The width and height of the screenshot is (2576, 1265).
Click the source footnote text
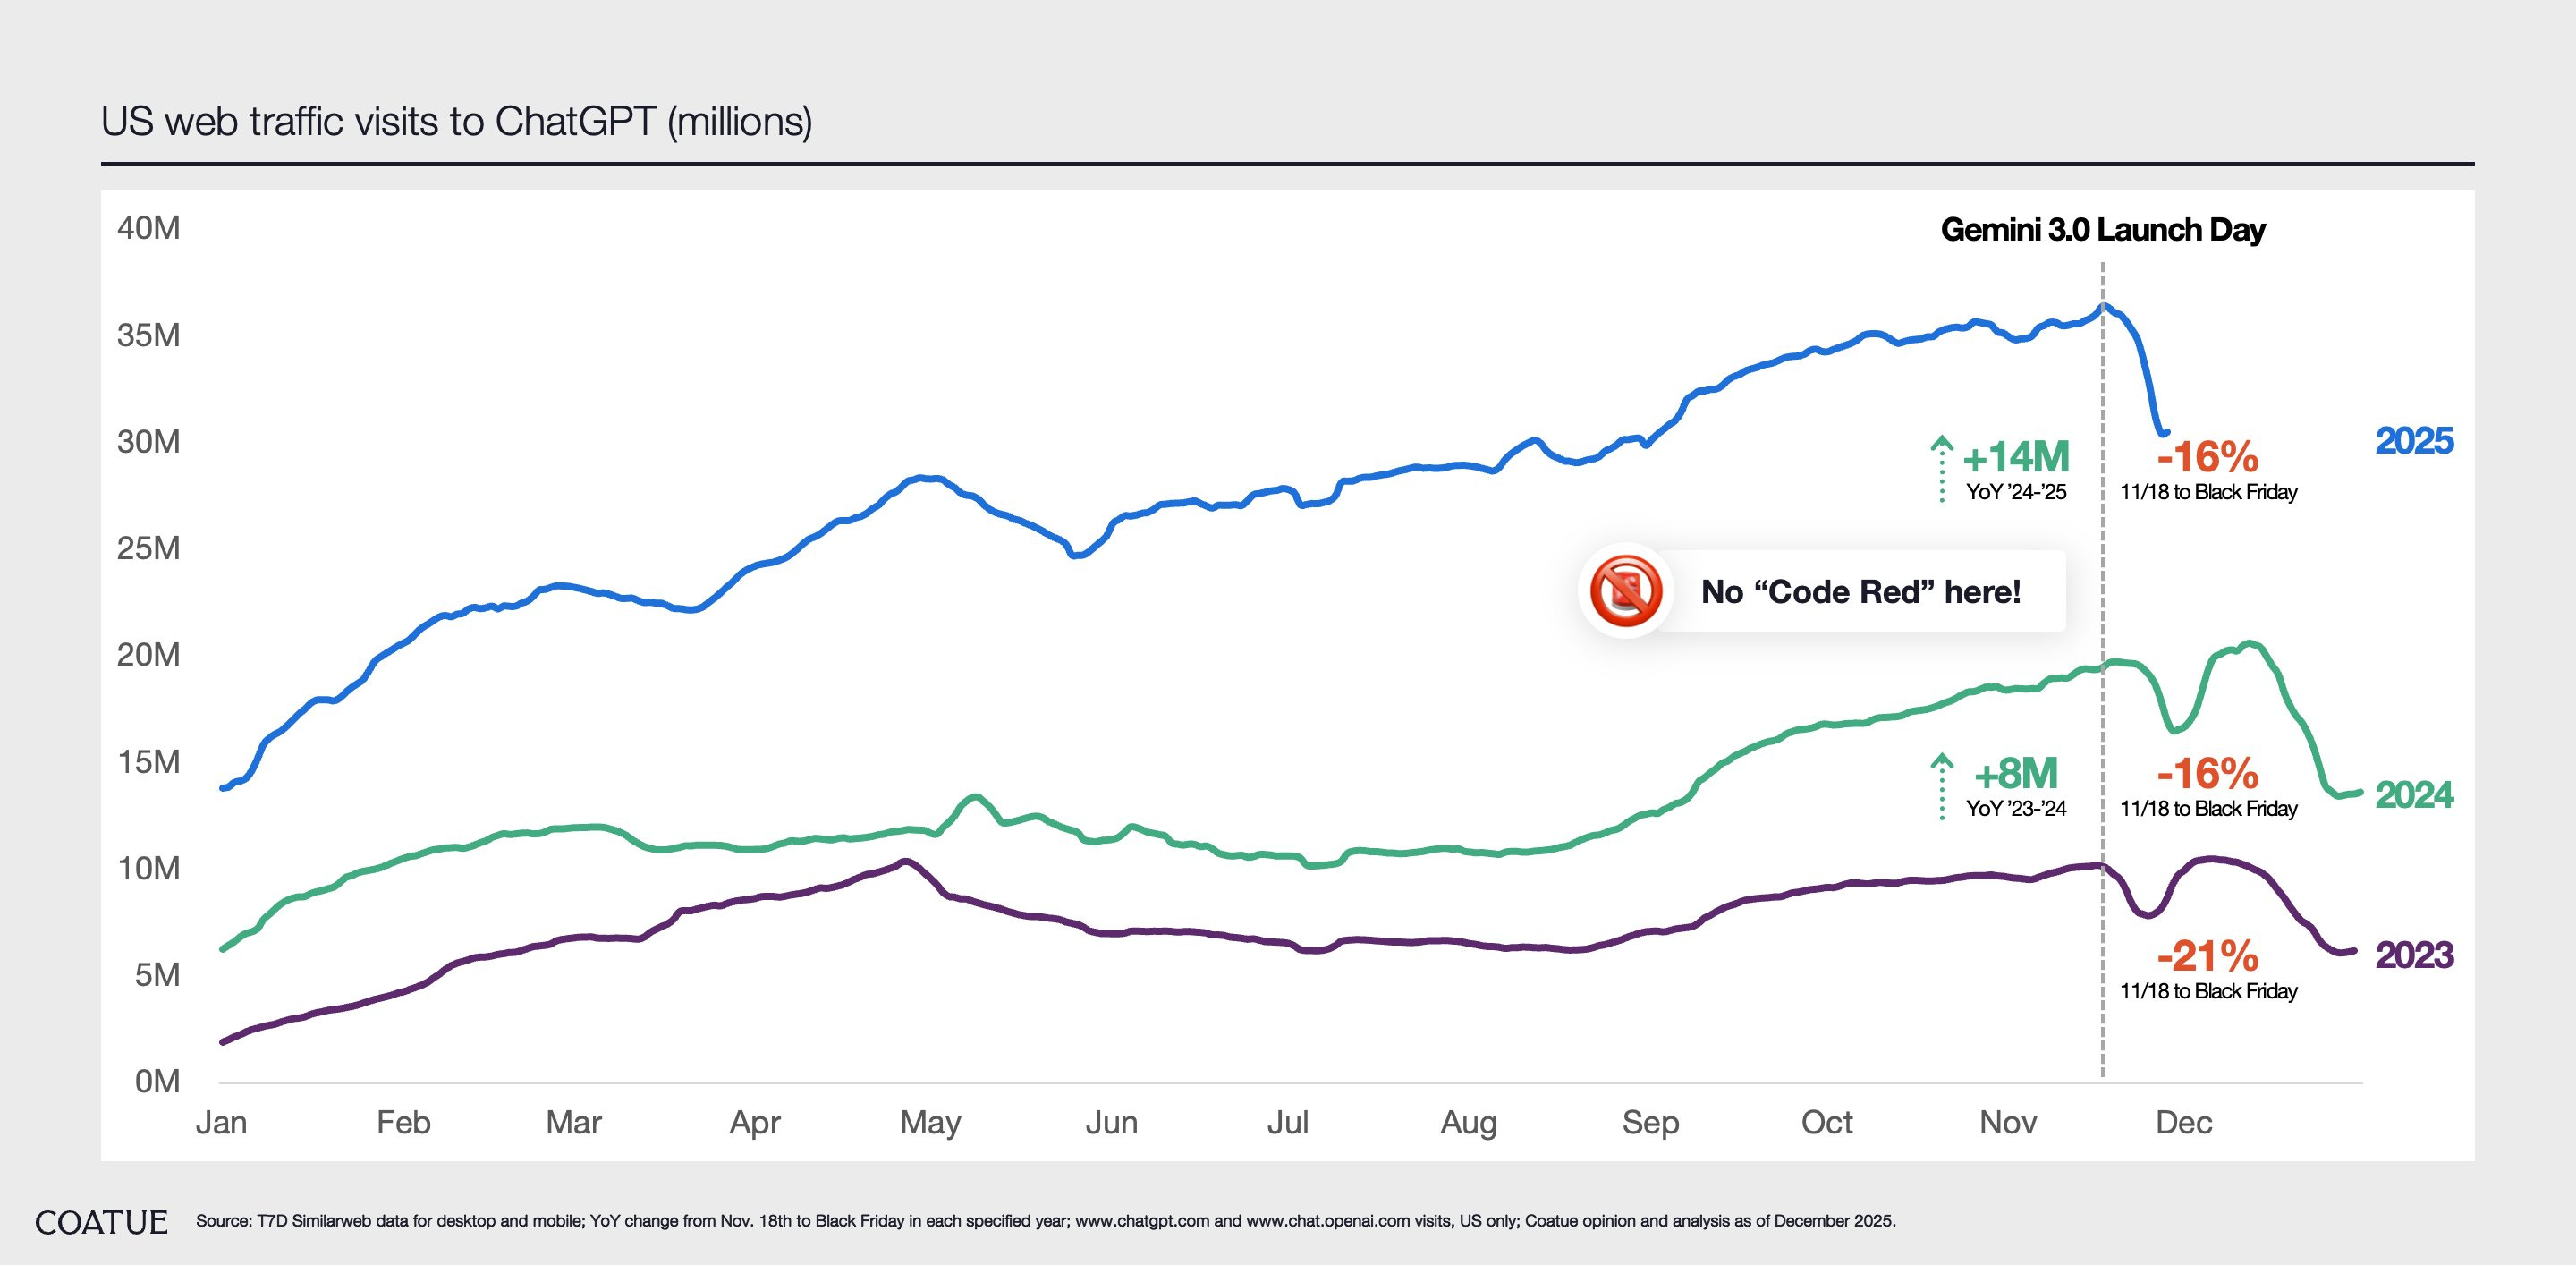(1045, 1221)
